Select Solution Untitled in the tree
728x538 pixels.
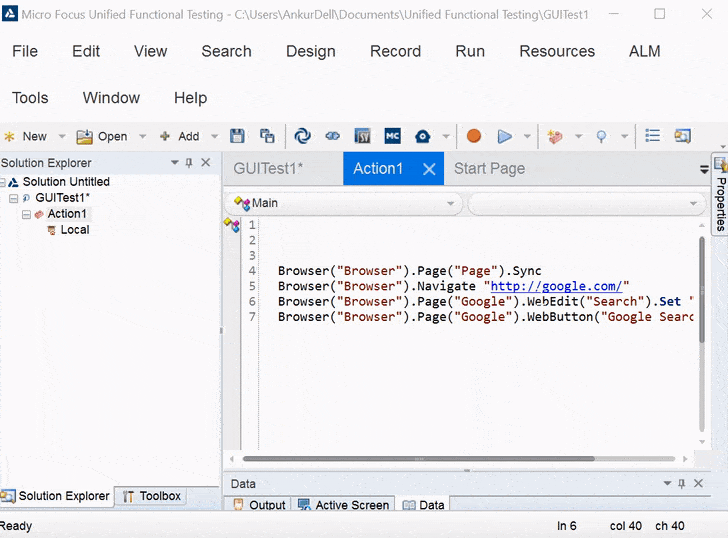pyautogui.click(x=66, y=181)
